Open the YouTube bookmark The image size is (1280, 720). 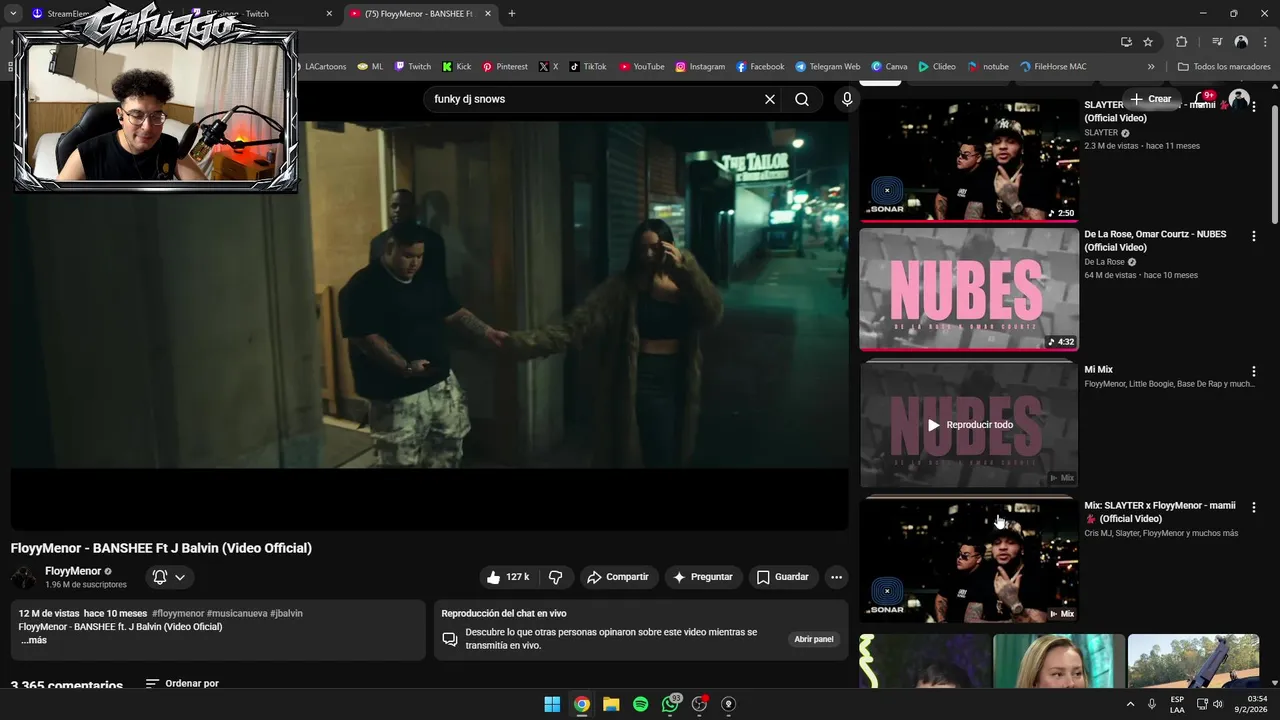(x=642, y=67)
